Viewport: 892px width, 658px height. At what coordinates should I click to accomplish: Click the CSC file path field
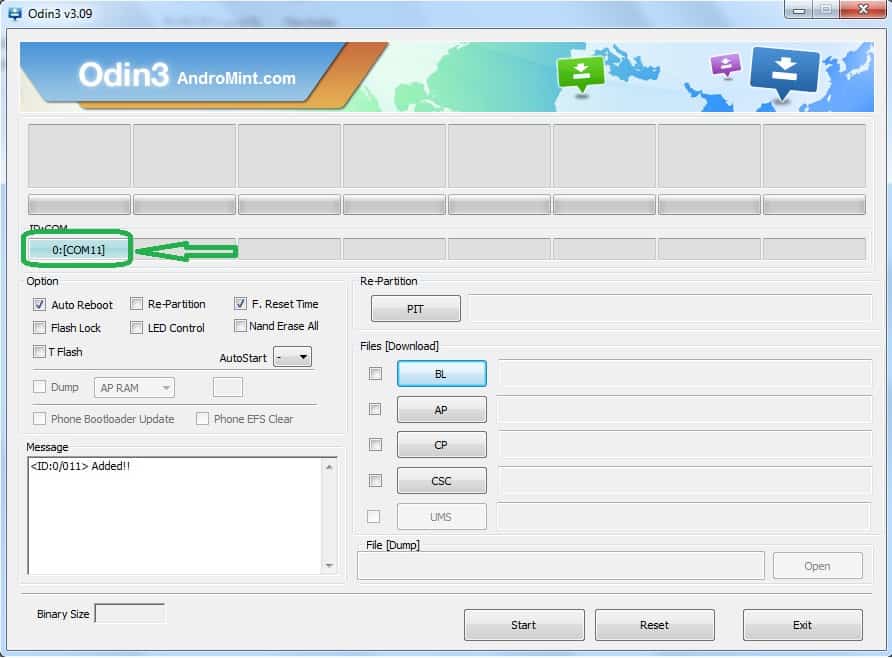tap(685, 481)
